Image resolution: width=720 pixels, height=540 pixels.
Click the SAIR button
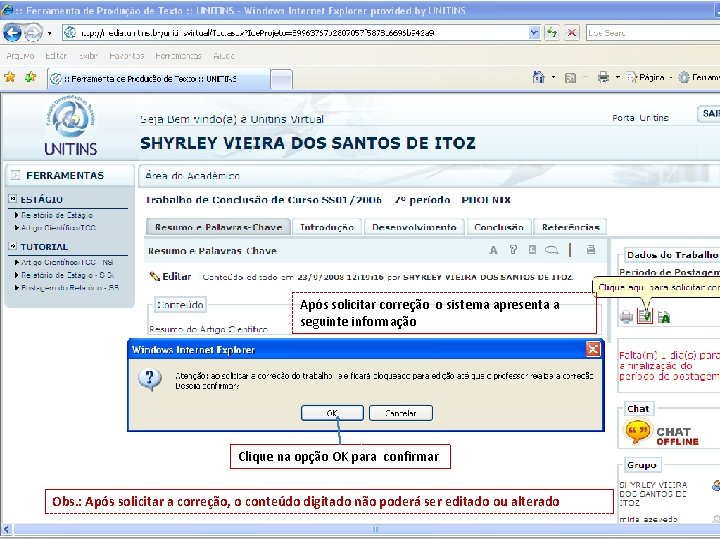[x=710, y=114]
